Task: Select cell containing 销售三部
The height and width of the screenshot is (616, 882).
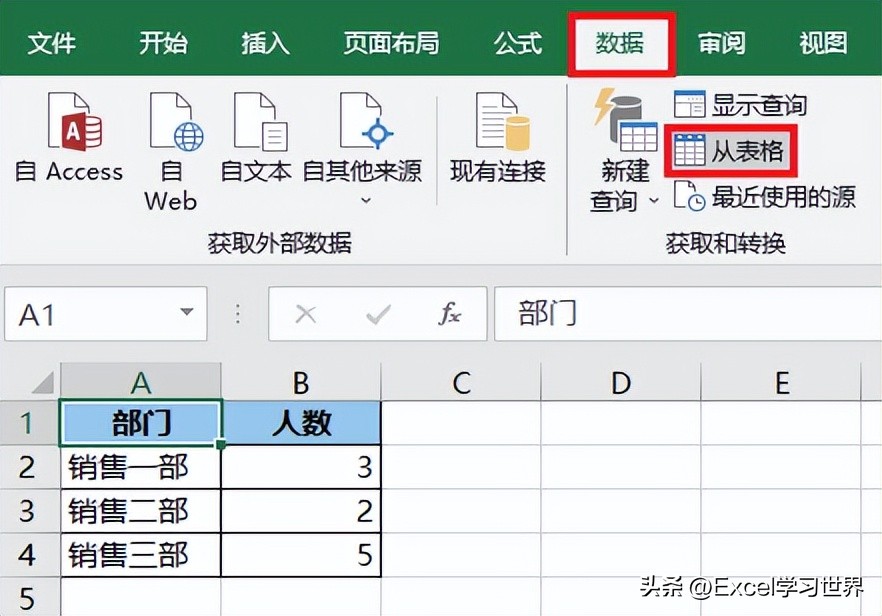Action: 141,555
